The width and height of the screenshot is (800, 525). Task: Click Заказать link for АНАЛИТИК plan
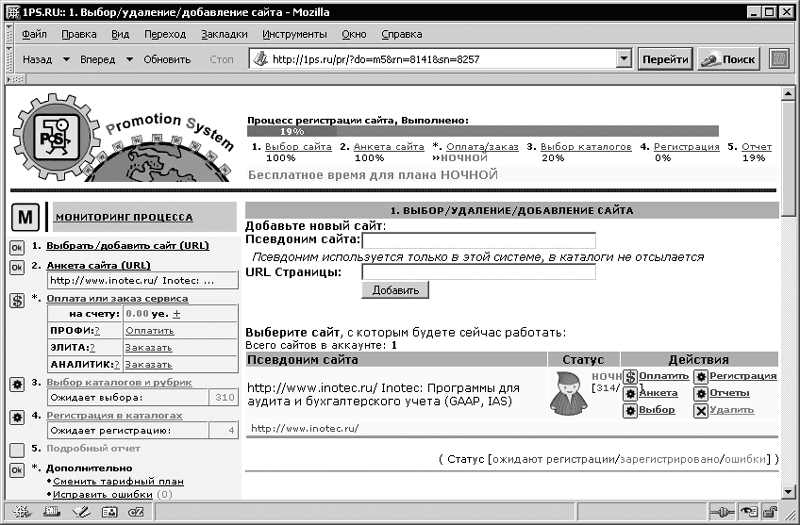point(148,364)
